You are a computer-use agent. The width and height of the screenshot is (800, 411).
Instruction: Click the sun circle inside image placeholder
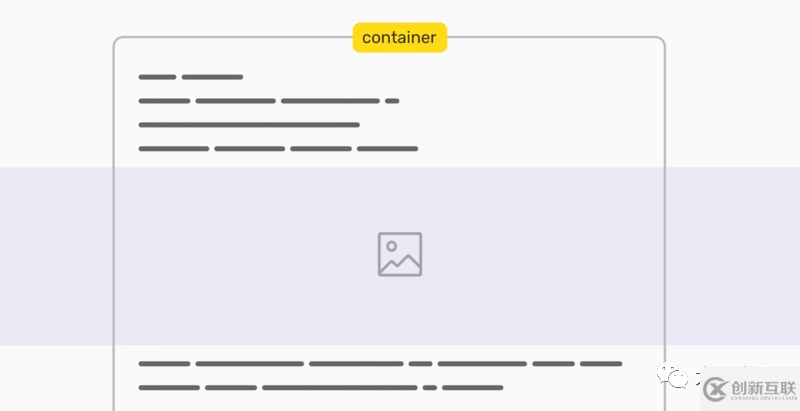tap(391, 246)
